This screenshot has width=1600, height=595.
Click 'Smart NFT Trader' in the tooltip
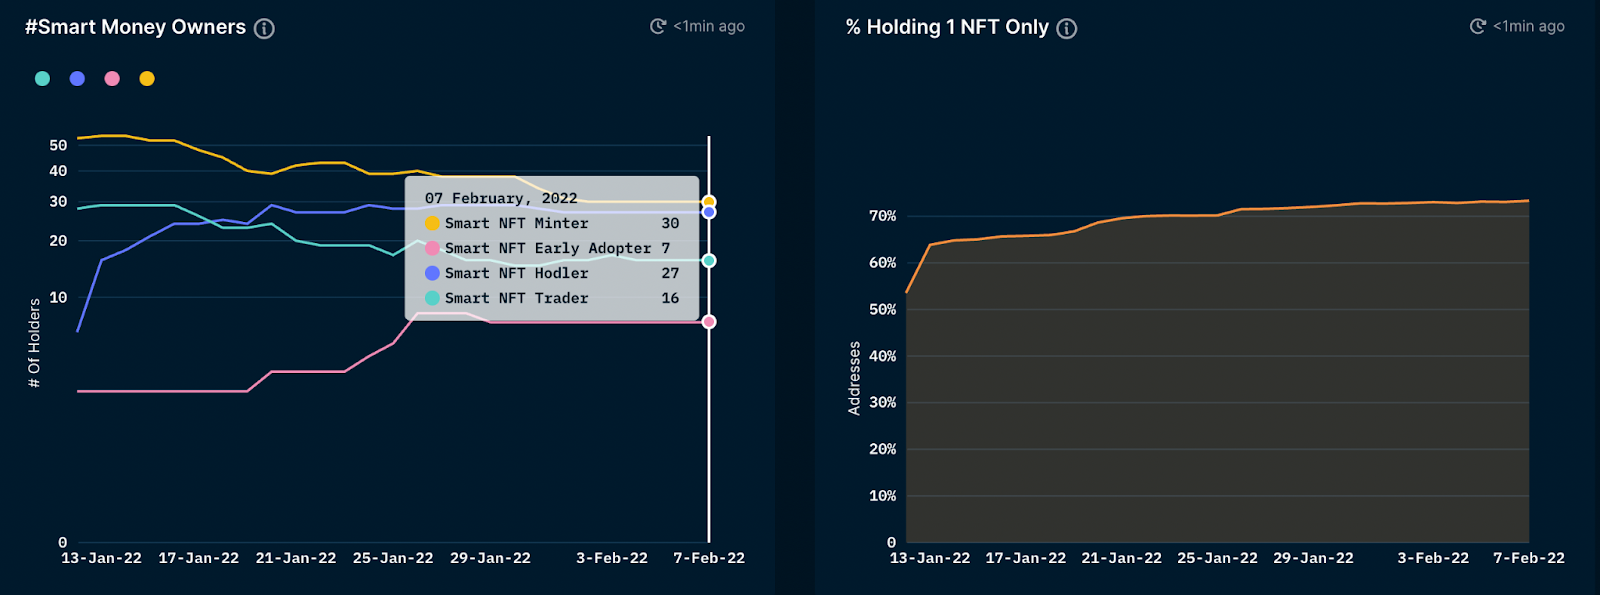point(516,298)
